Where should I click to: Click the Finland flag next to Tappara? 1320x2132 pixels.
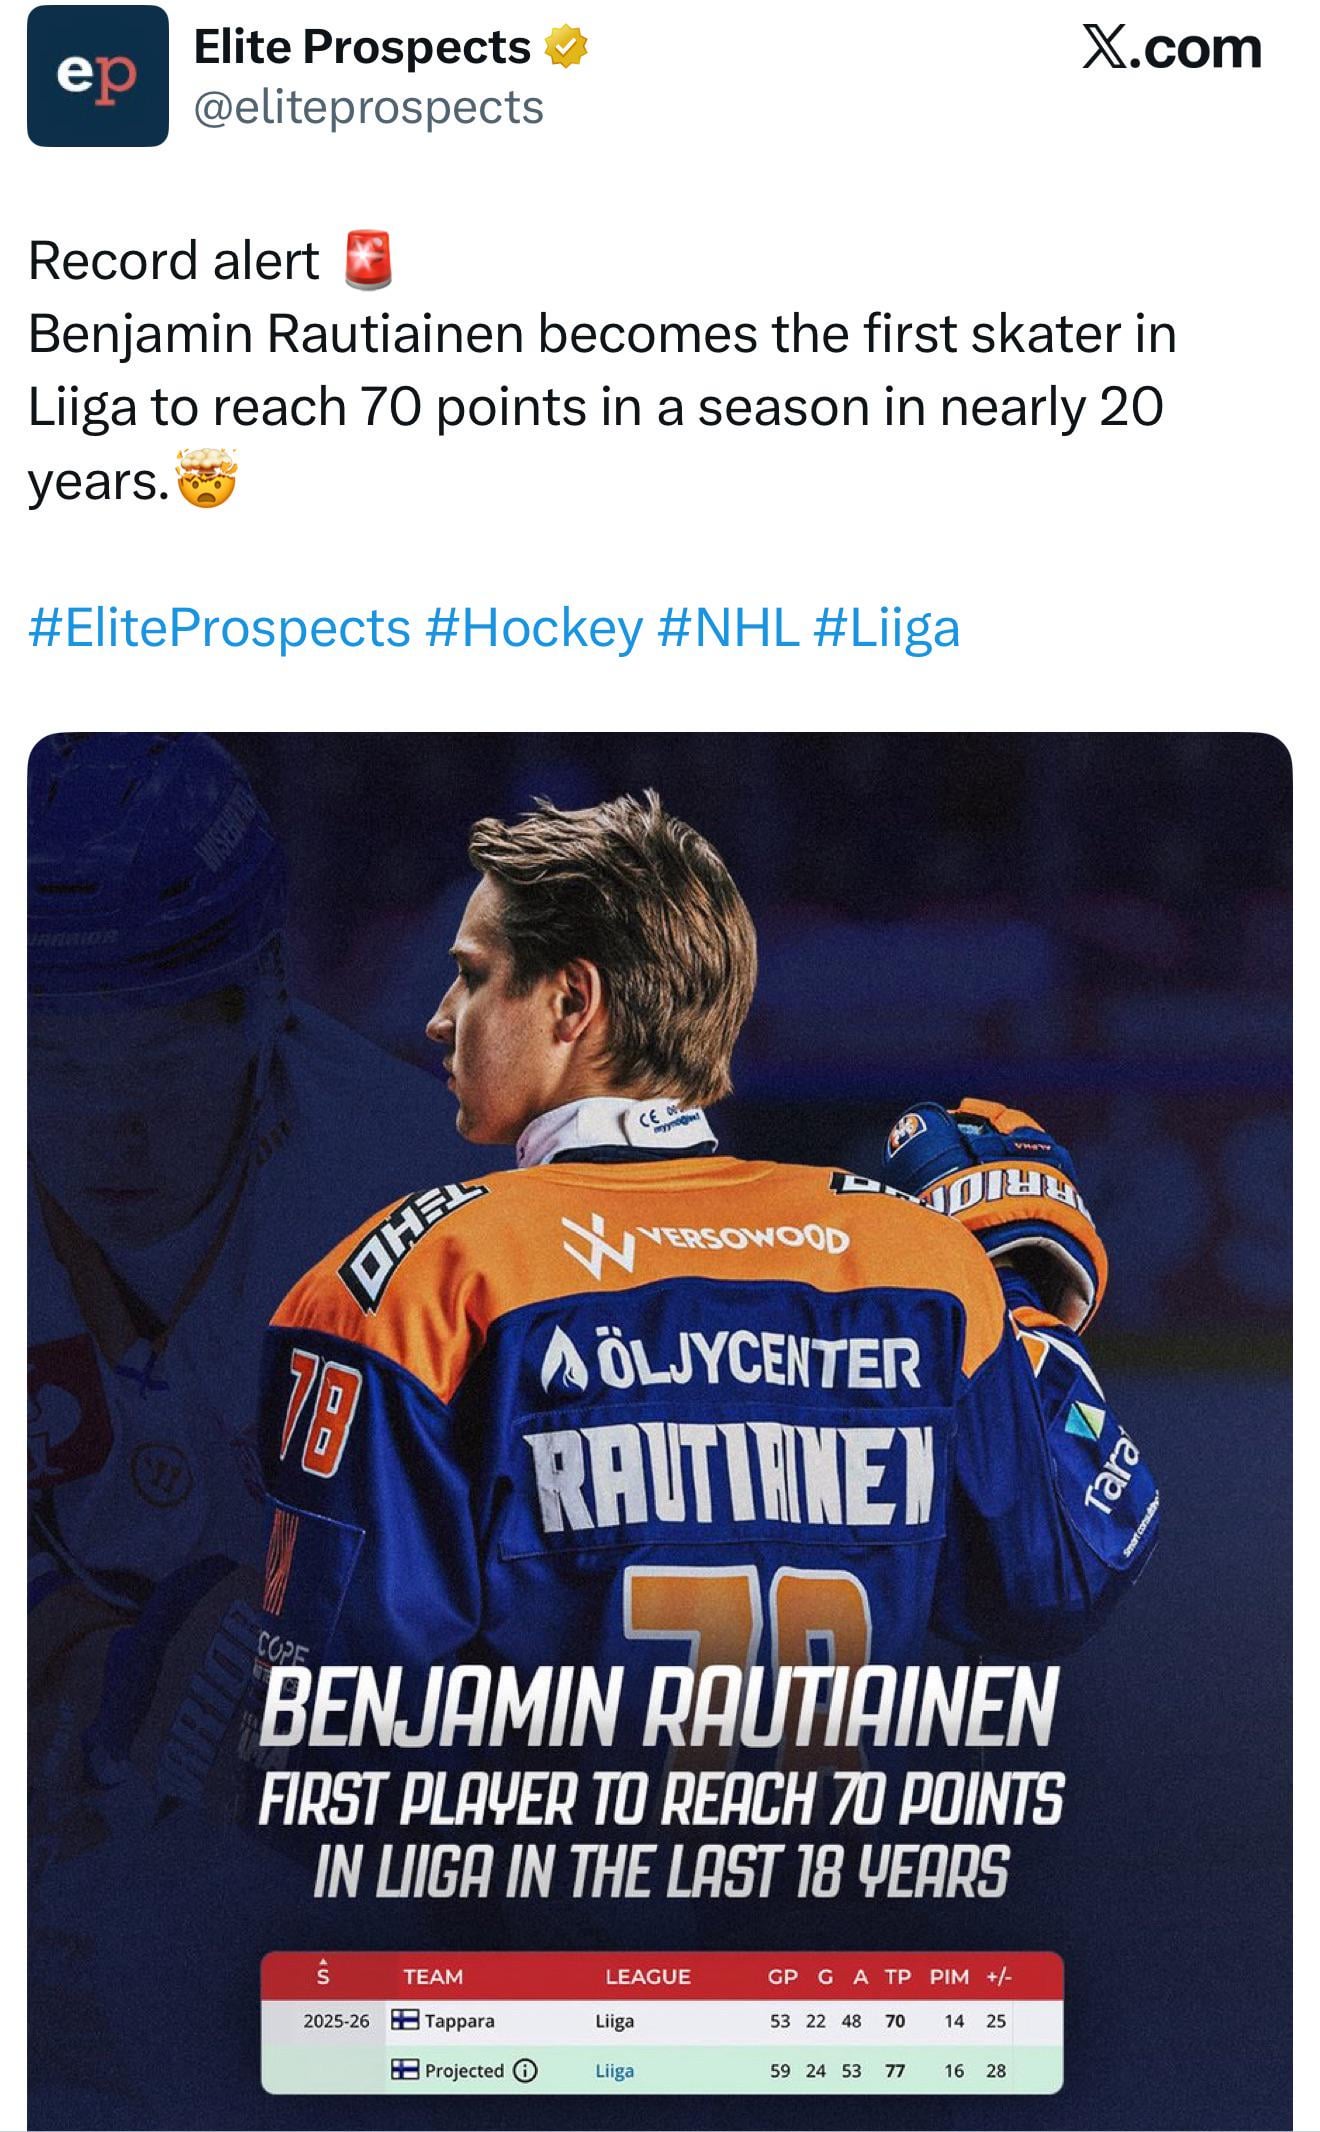coord(405,2020)
